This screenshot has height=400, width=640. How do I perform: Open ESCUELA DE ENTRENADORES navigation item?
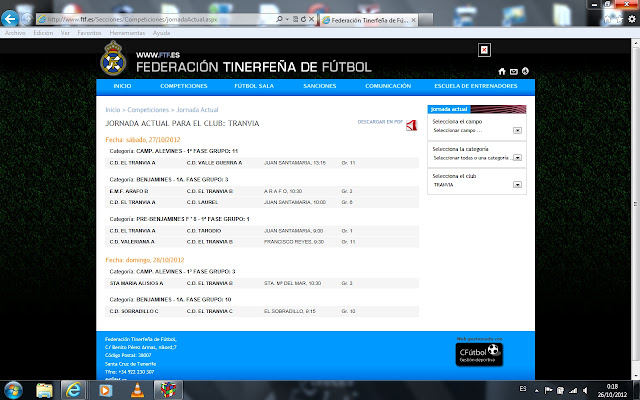pos(476,86)
